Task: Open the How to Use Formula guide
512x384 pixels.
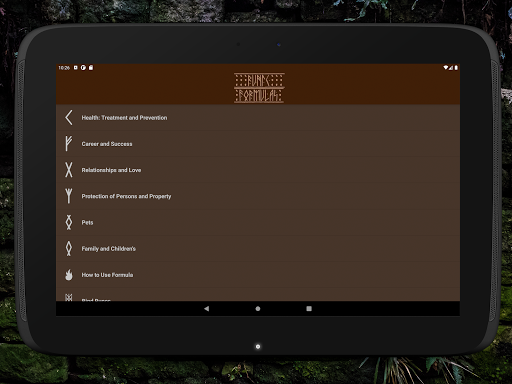Action: (x=258, y=275)
